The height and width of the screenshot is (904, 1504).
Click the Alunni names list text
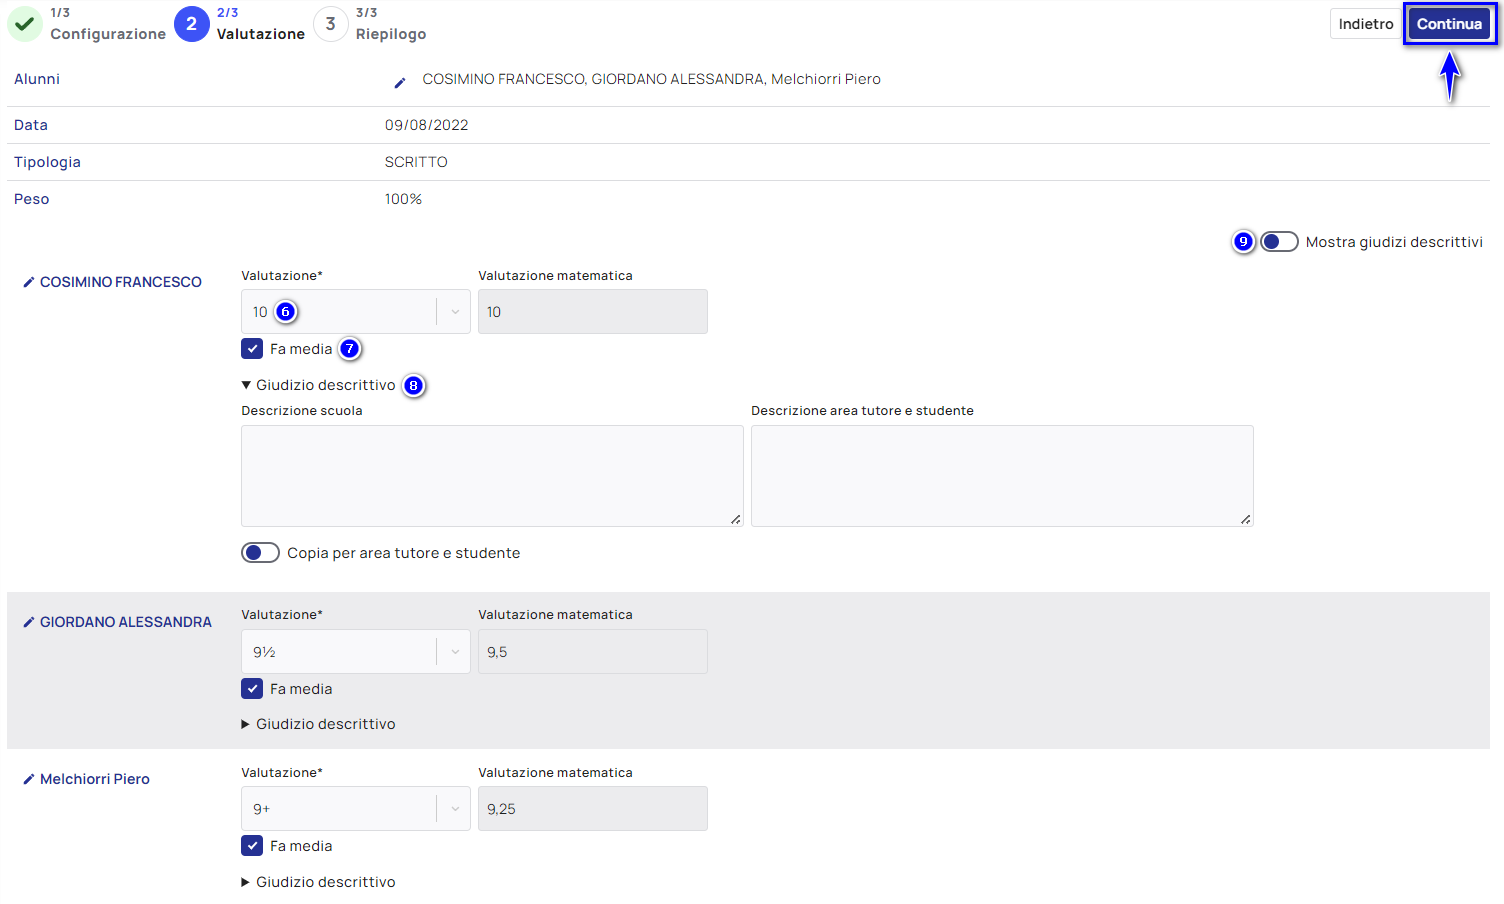pyautogui.click(x=652, y=79)
